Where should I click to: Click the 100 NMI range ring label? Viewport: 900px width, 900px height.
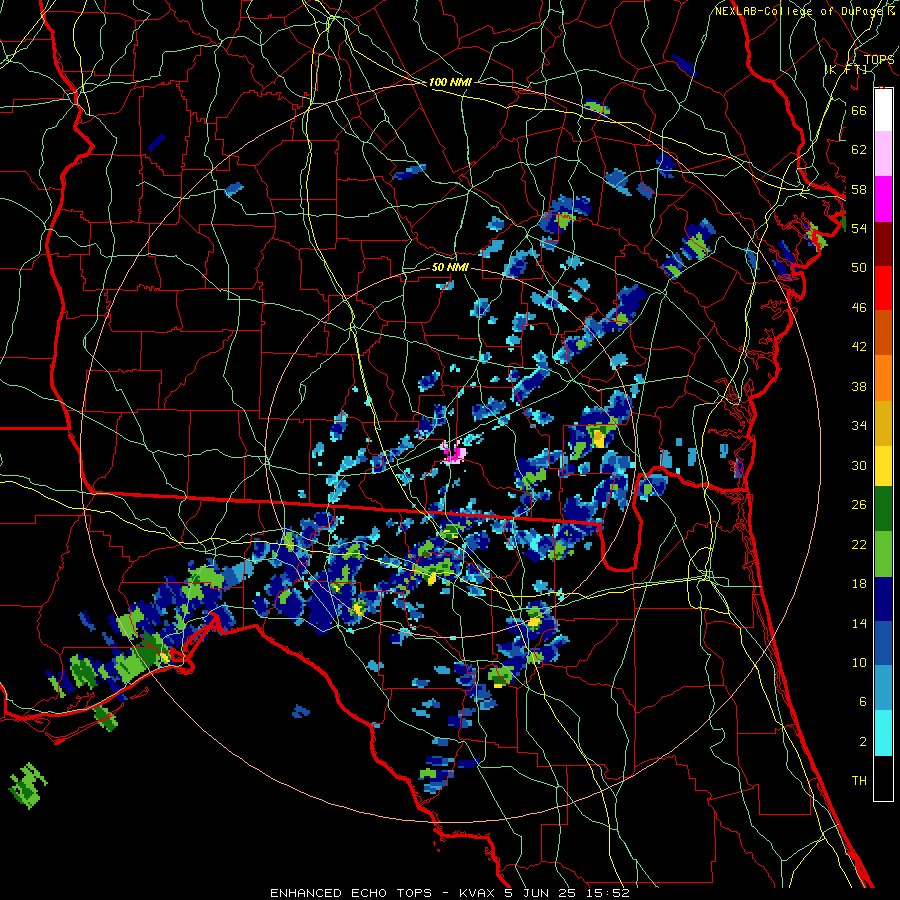tap(450, 82)
